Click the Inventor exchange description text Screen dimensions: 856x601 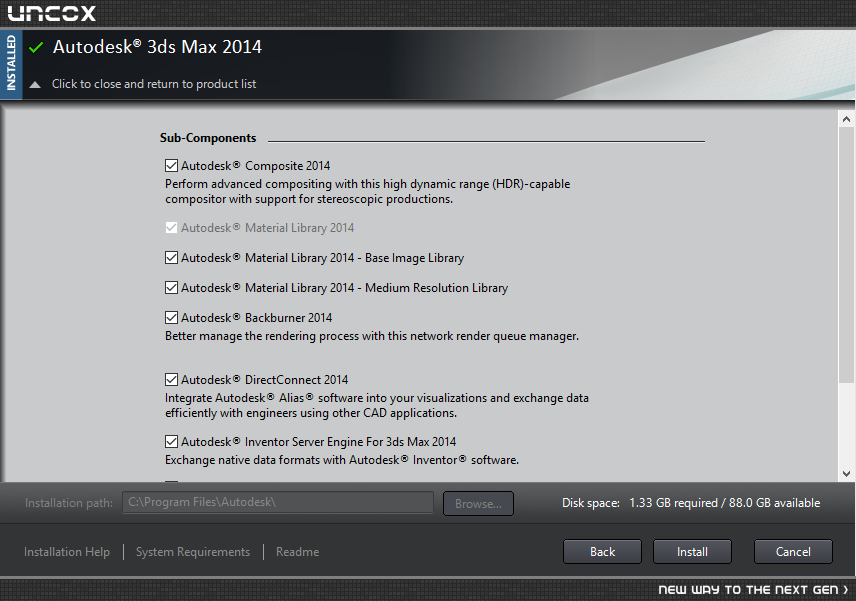pyautogui.click(x=342, y=460)
